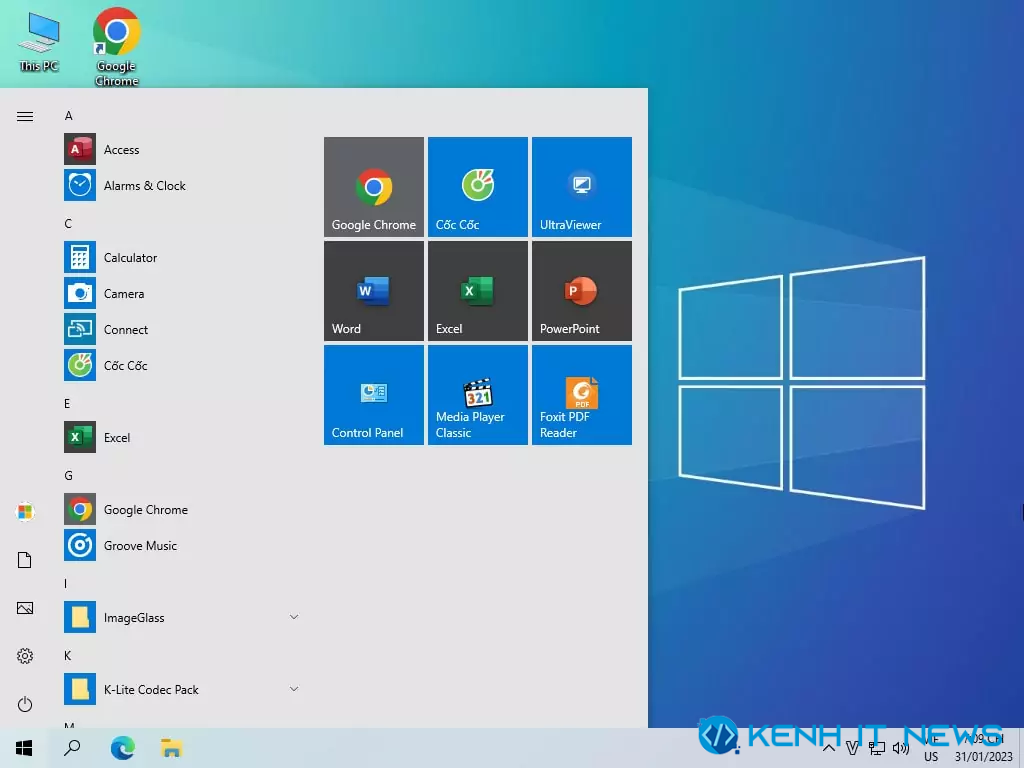The height and width of the screenshot is (768, 1024).
Task: Click the letter A group header
Action: coord(69,116)
